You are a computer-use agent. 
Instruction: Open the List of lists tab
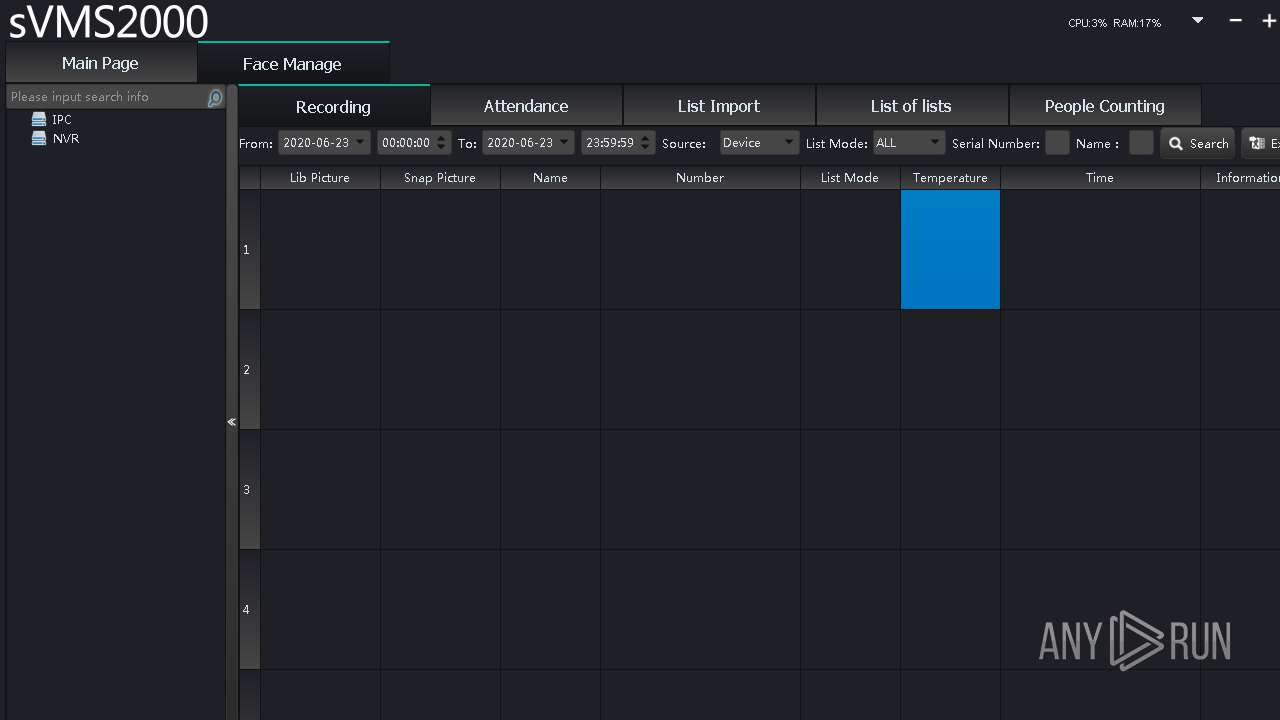(x=911, y=106)
